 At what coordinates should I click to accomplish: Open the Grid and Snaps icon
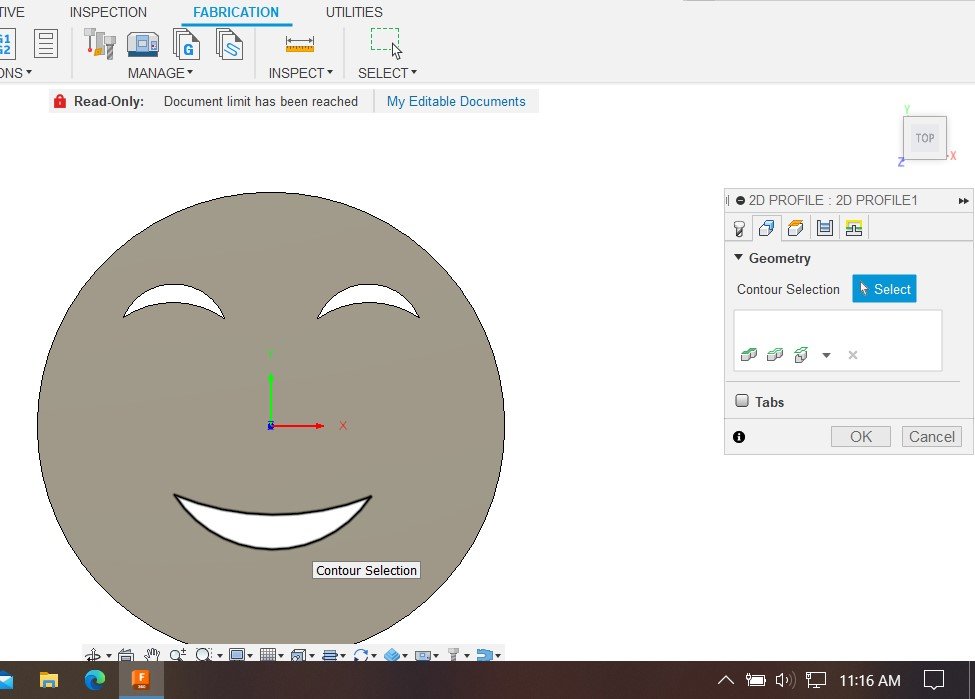click(268, 655)
